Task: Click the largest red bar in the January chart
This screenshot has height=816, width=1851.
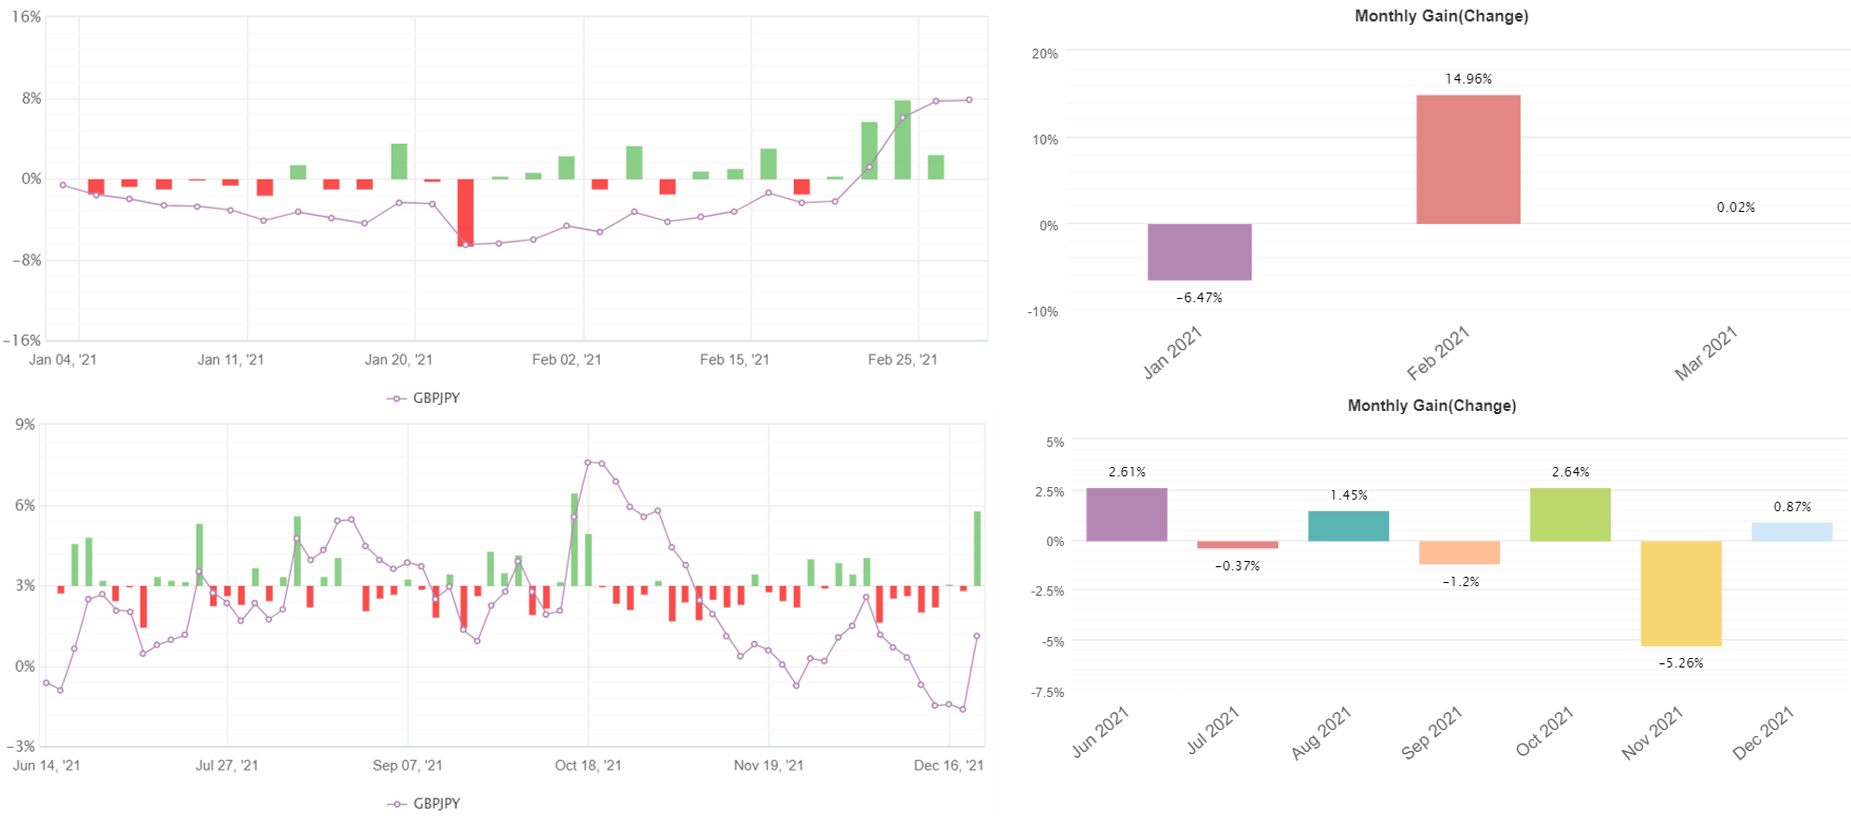Action: pos(465,212)
